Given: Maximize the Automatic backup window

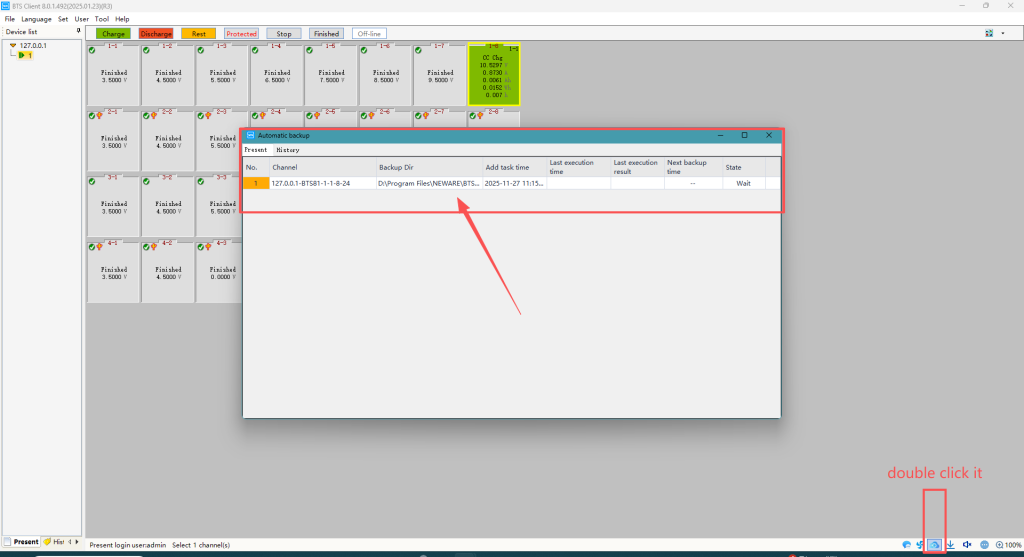Looking at the screenshot, I should (x=744, y=135).
